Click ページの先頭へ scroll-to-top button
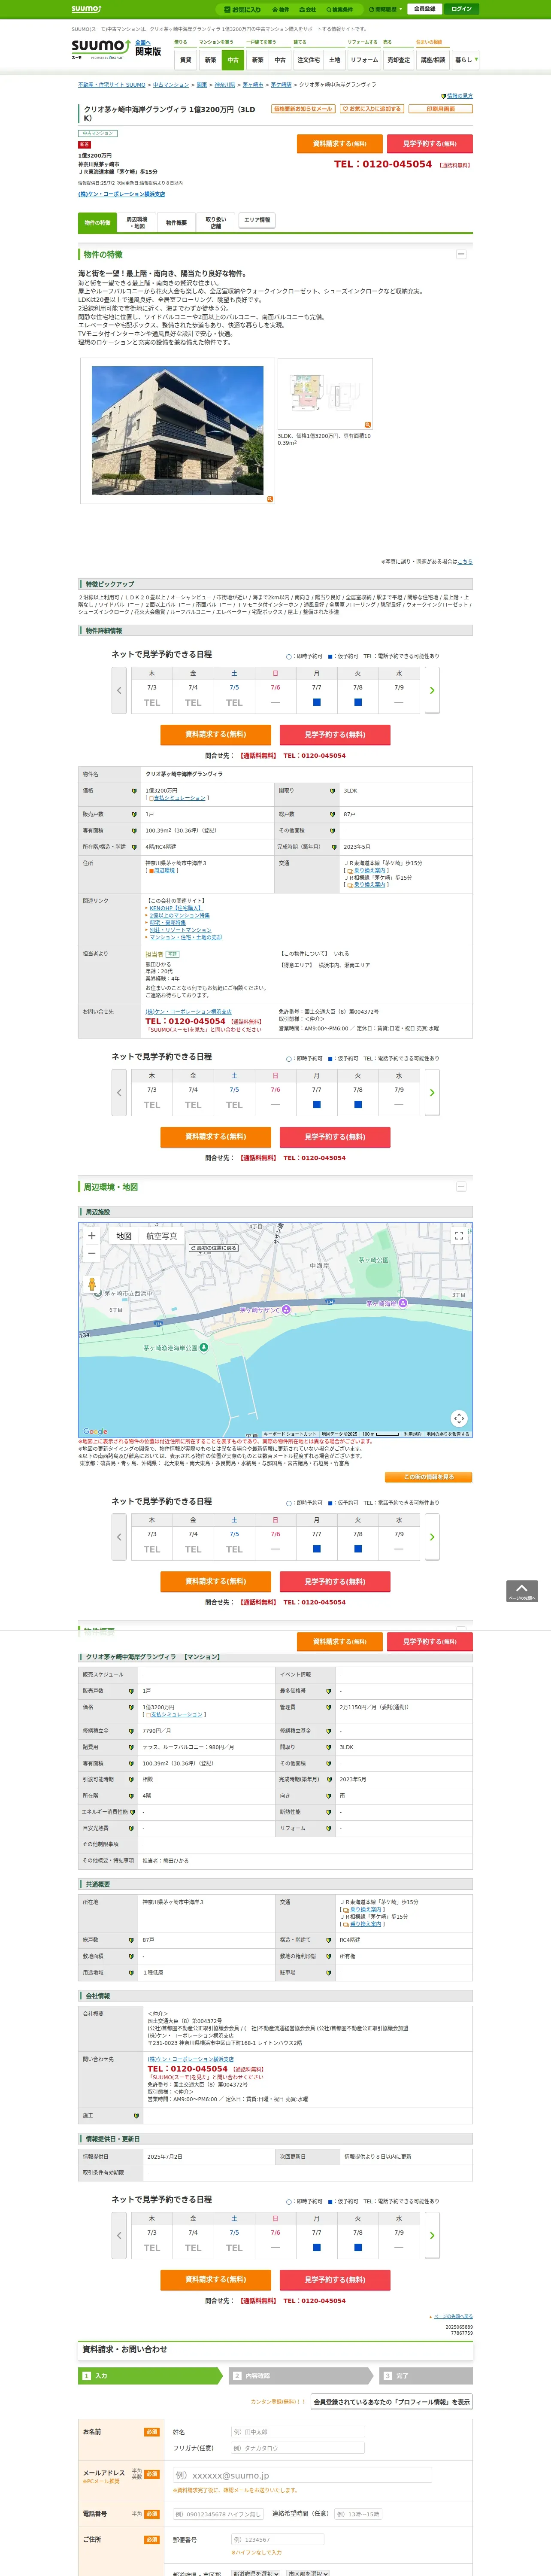This screenshot has width=551, height=2576. [521, 1591]
